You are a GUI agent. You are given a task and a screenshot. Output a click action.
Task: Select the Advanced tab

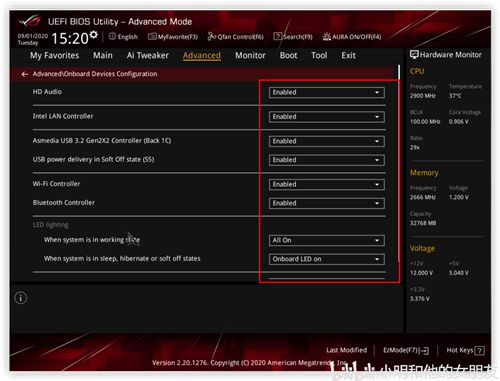coord(202,55)
